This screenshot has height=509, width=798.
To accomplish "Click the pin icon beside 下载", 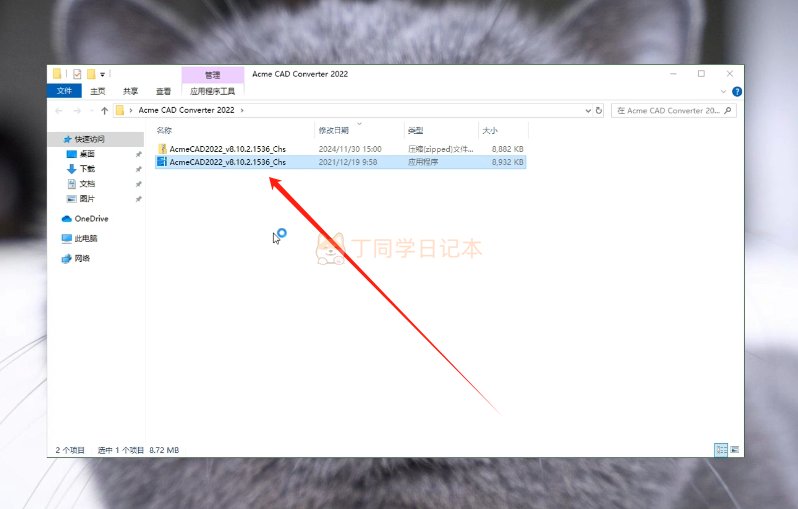I will (x=138, y=169).
